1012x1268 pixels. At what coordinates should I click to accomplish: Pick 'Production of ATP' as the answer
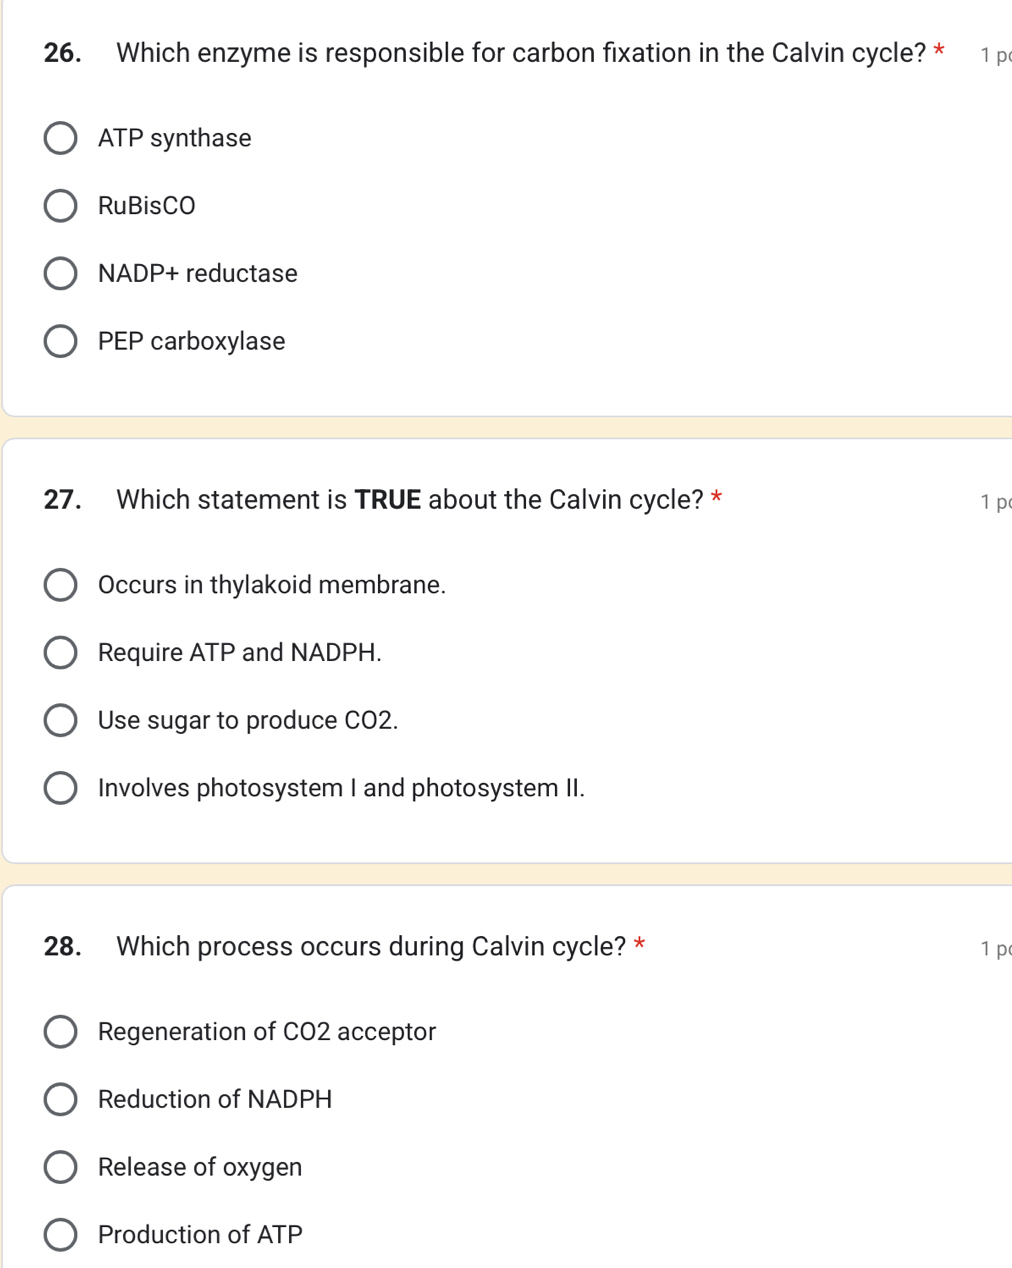pyautogui.click(x=60, y=1234)
